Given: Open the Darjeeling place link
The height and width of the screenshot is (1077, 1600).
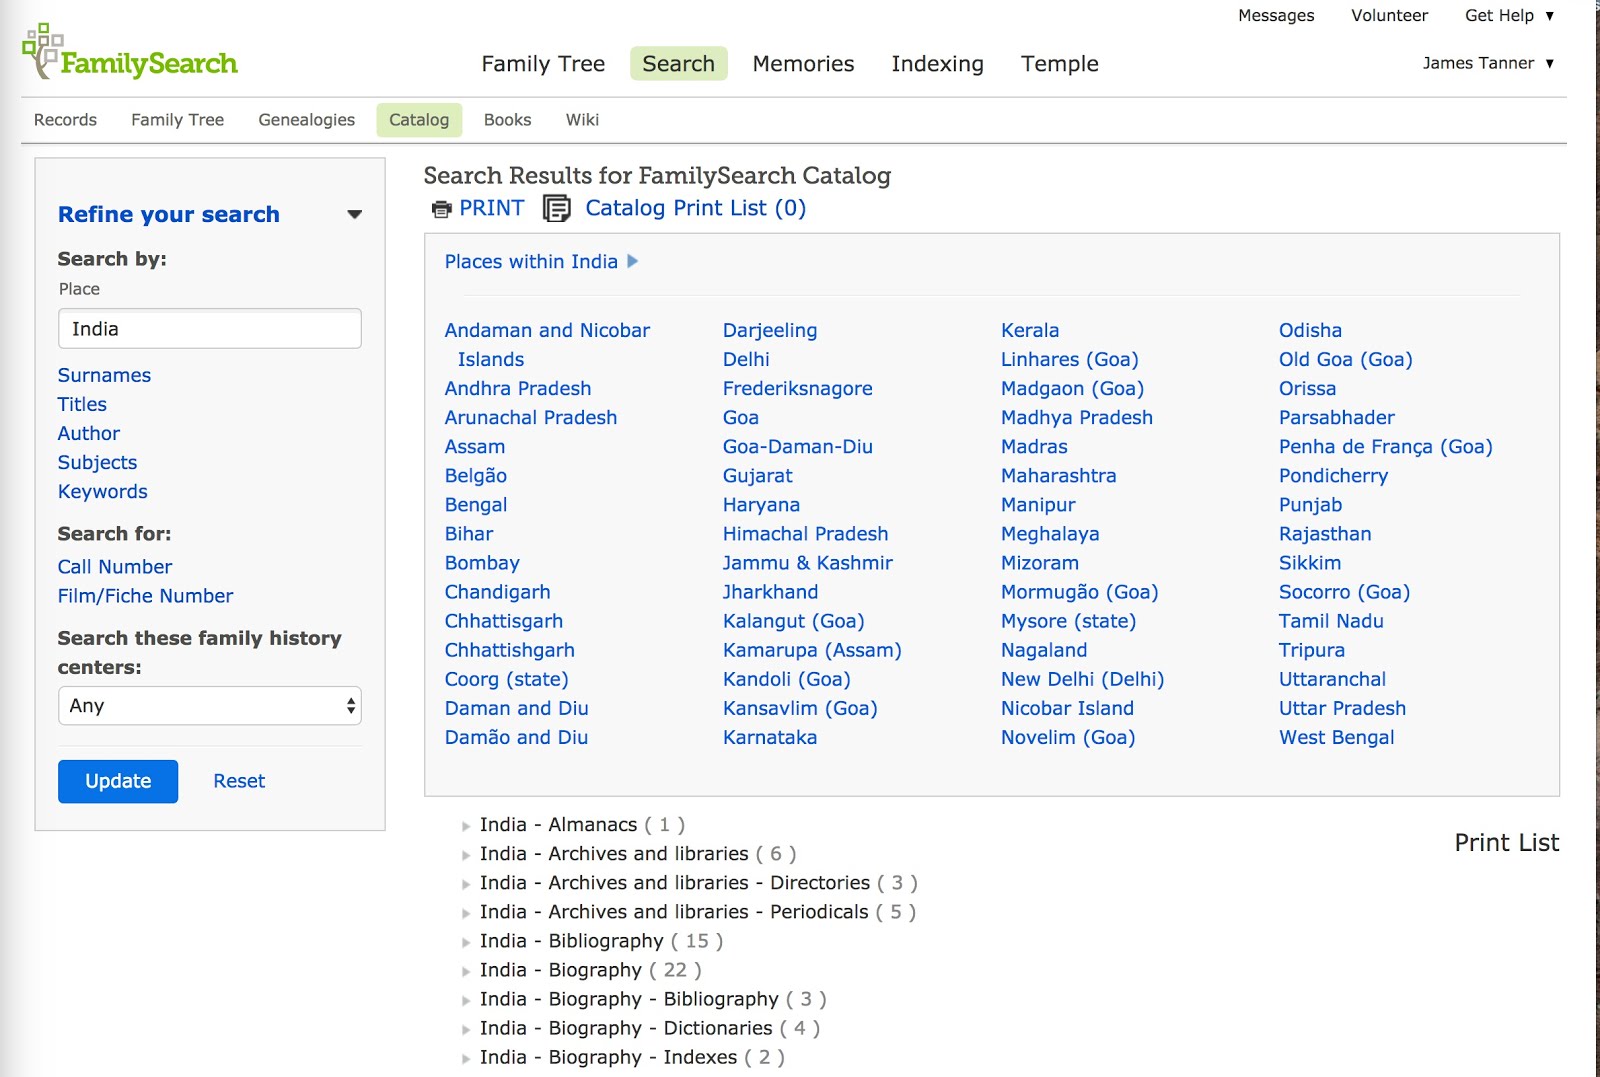Looking at the screenshot, I should tap(770, 330).
